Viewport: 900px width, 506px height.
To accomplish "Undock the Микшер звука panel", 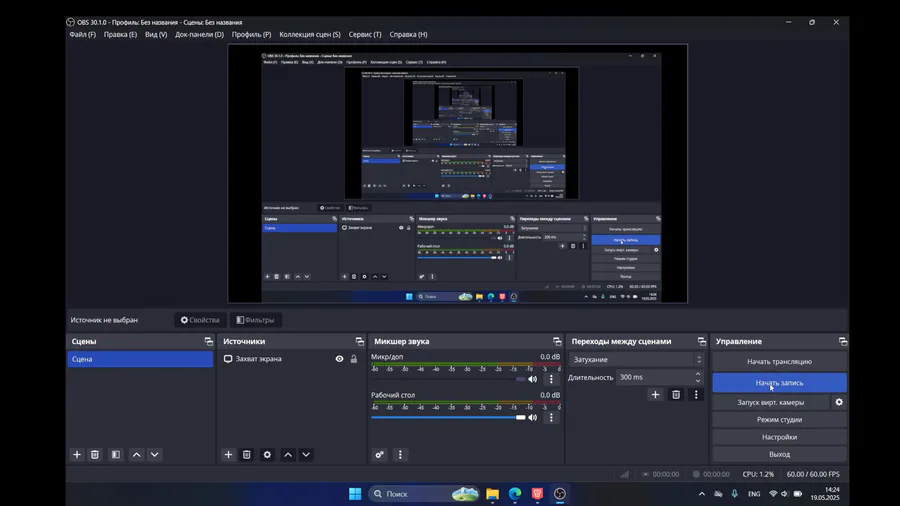I will (x=557, y=341).
